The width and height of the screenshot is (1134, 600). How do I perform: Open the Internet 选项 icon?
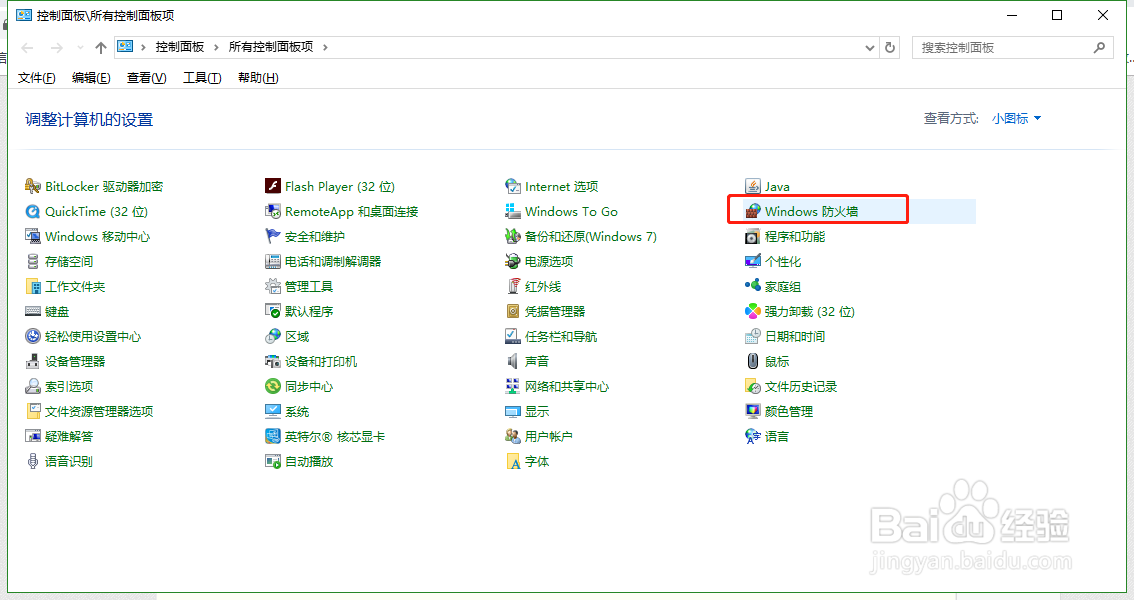point(513,187)
